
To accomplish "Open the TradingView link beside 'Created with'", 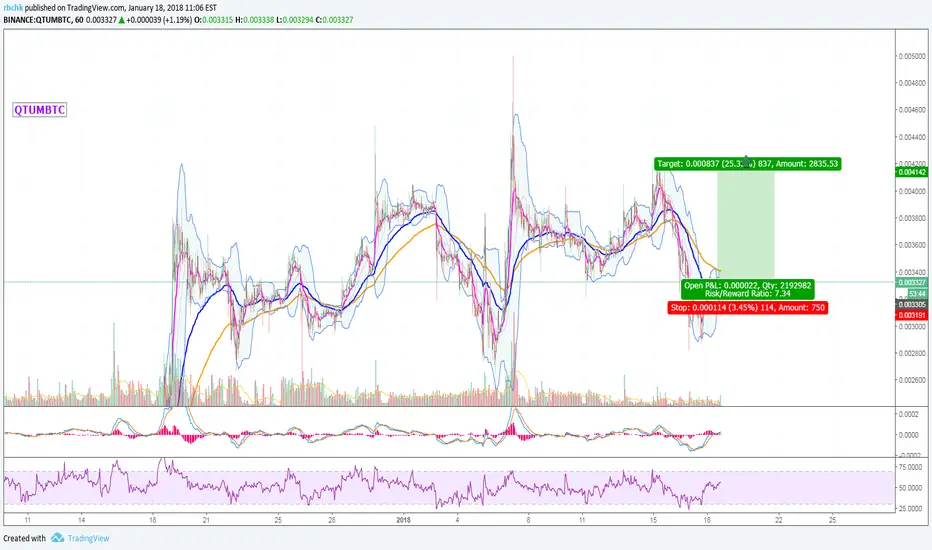I will [x=88, y=538].
